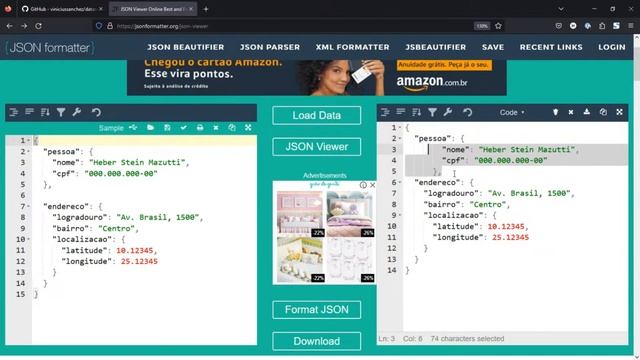Undo last action in left editor
The height and width of the screenshot is (360, 640).
point(96,112)
